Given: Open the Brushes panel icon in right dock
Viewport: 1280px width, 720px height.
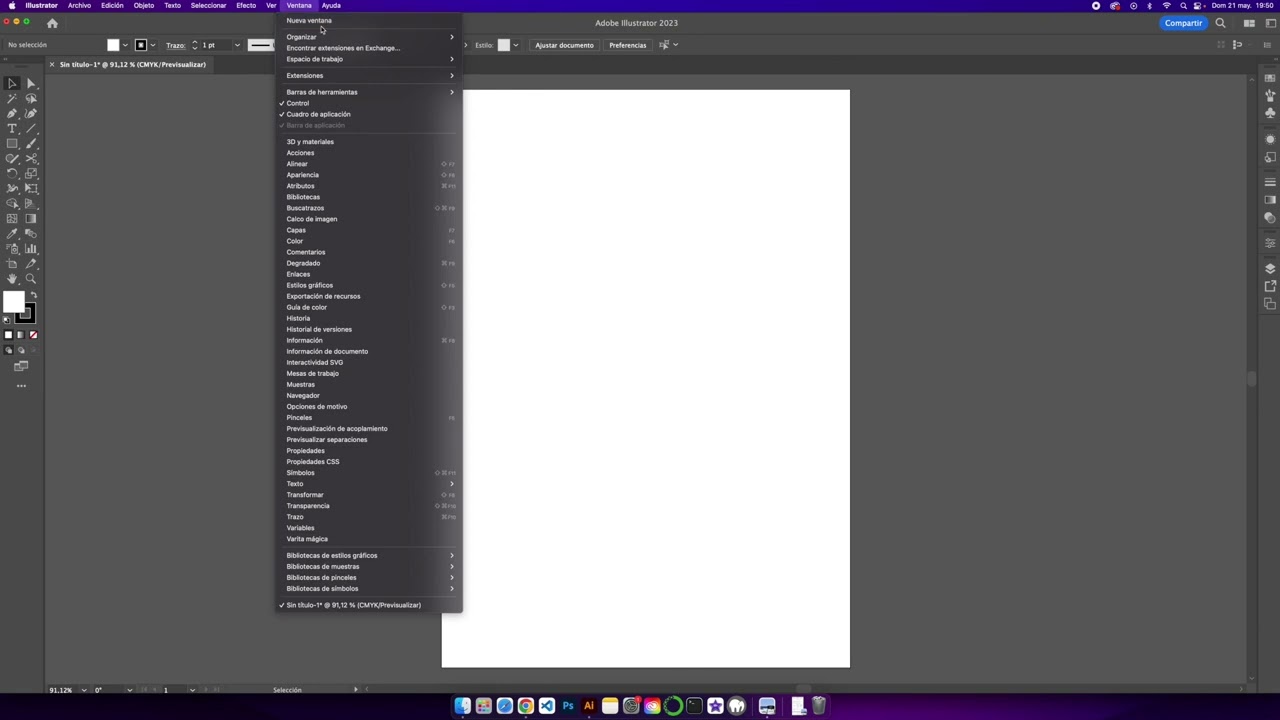Looking at the screenshot, I should pyautogui.click(x=1270, y=95).
